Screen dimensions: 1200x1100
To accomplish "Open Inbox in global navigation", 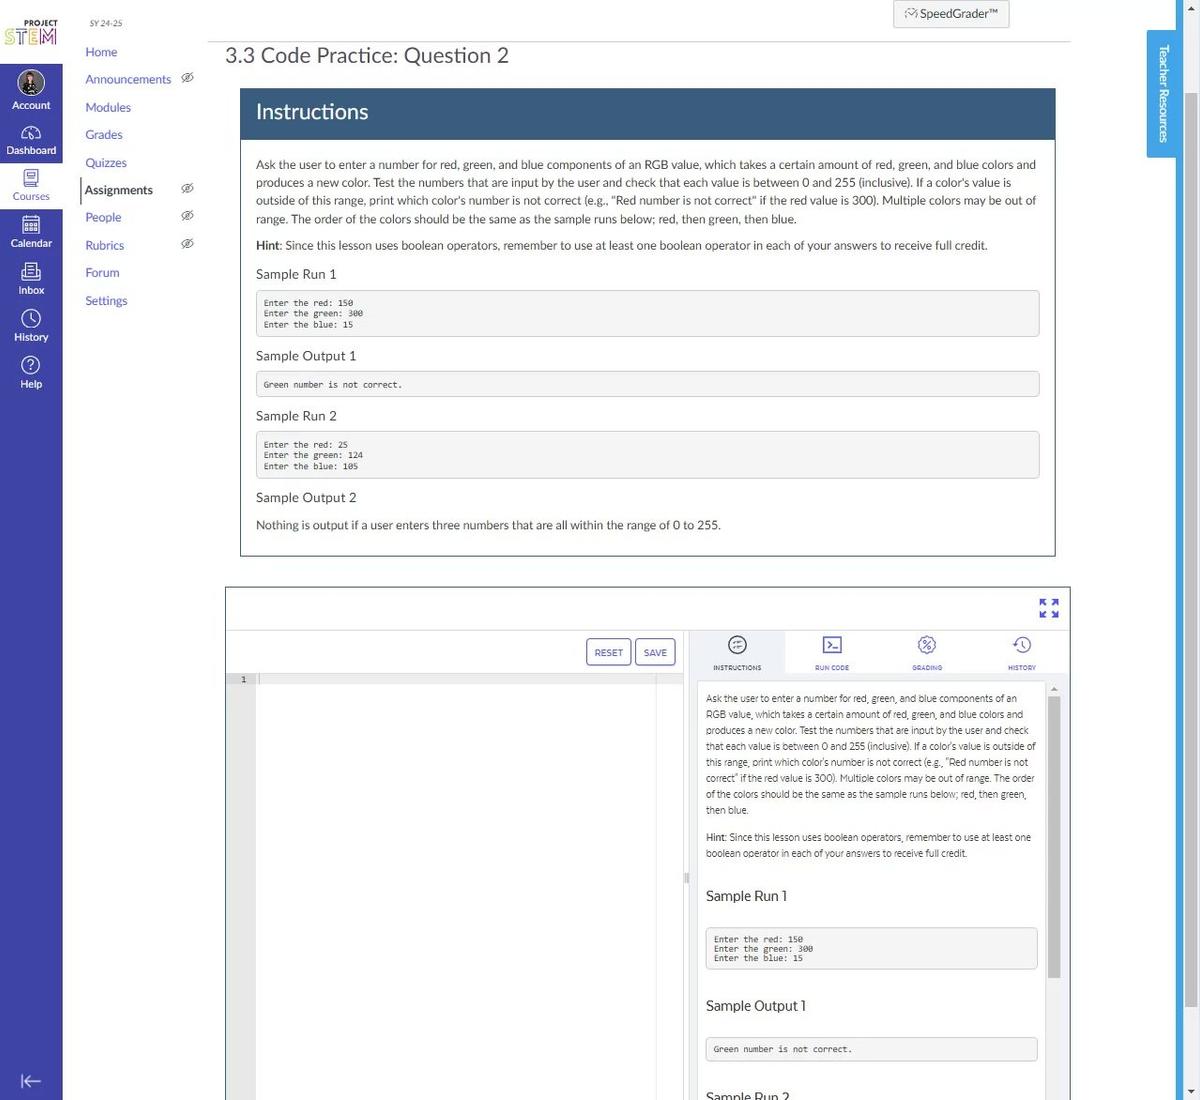I will (31, 279).
